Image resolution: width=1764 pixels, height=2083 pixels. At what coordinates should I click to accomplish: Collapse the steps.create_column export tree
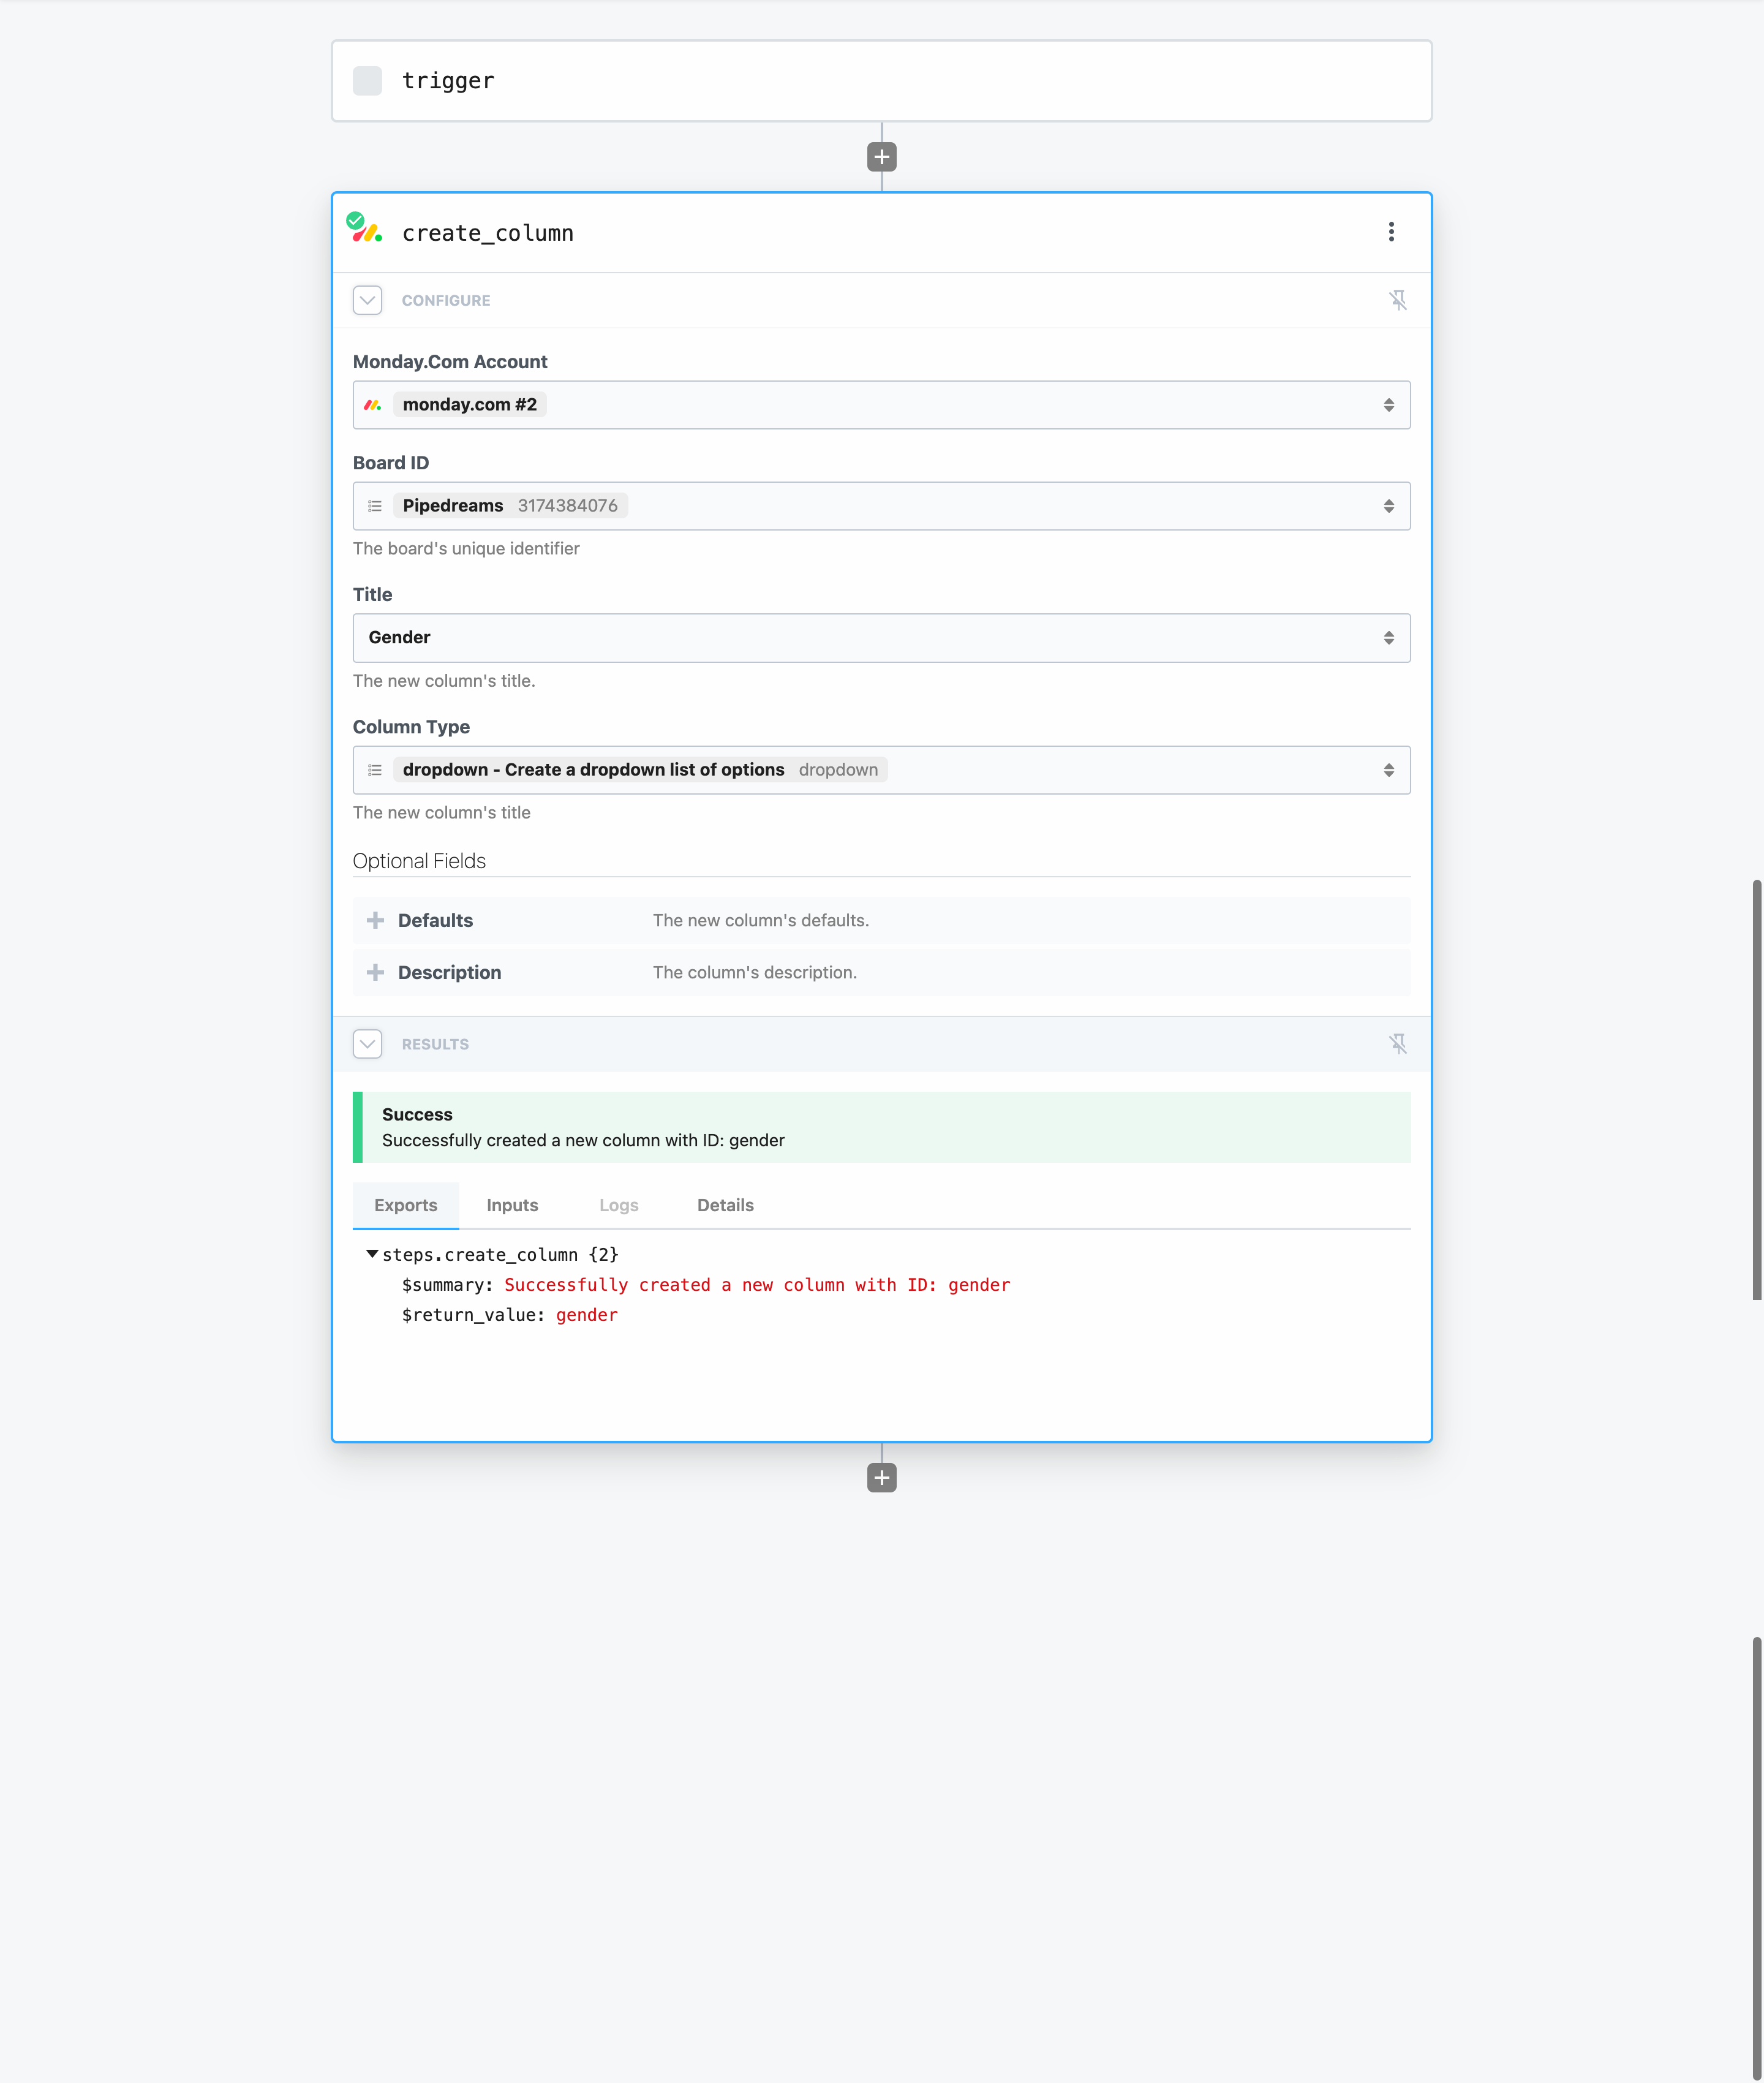(x=372, y=1253)
